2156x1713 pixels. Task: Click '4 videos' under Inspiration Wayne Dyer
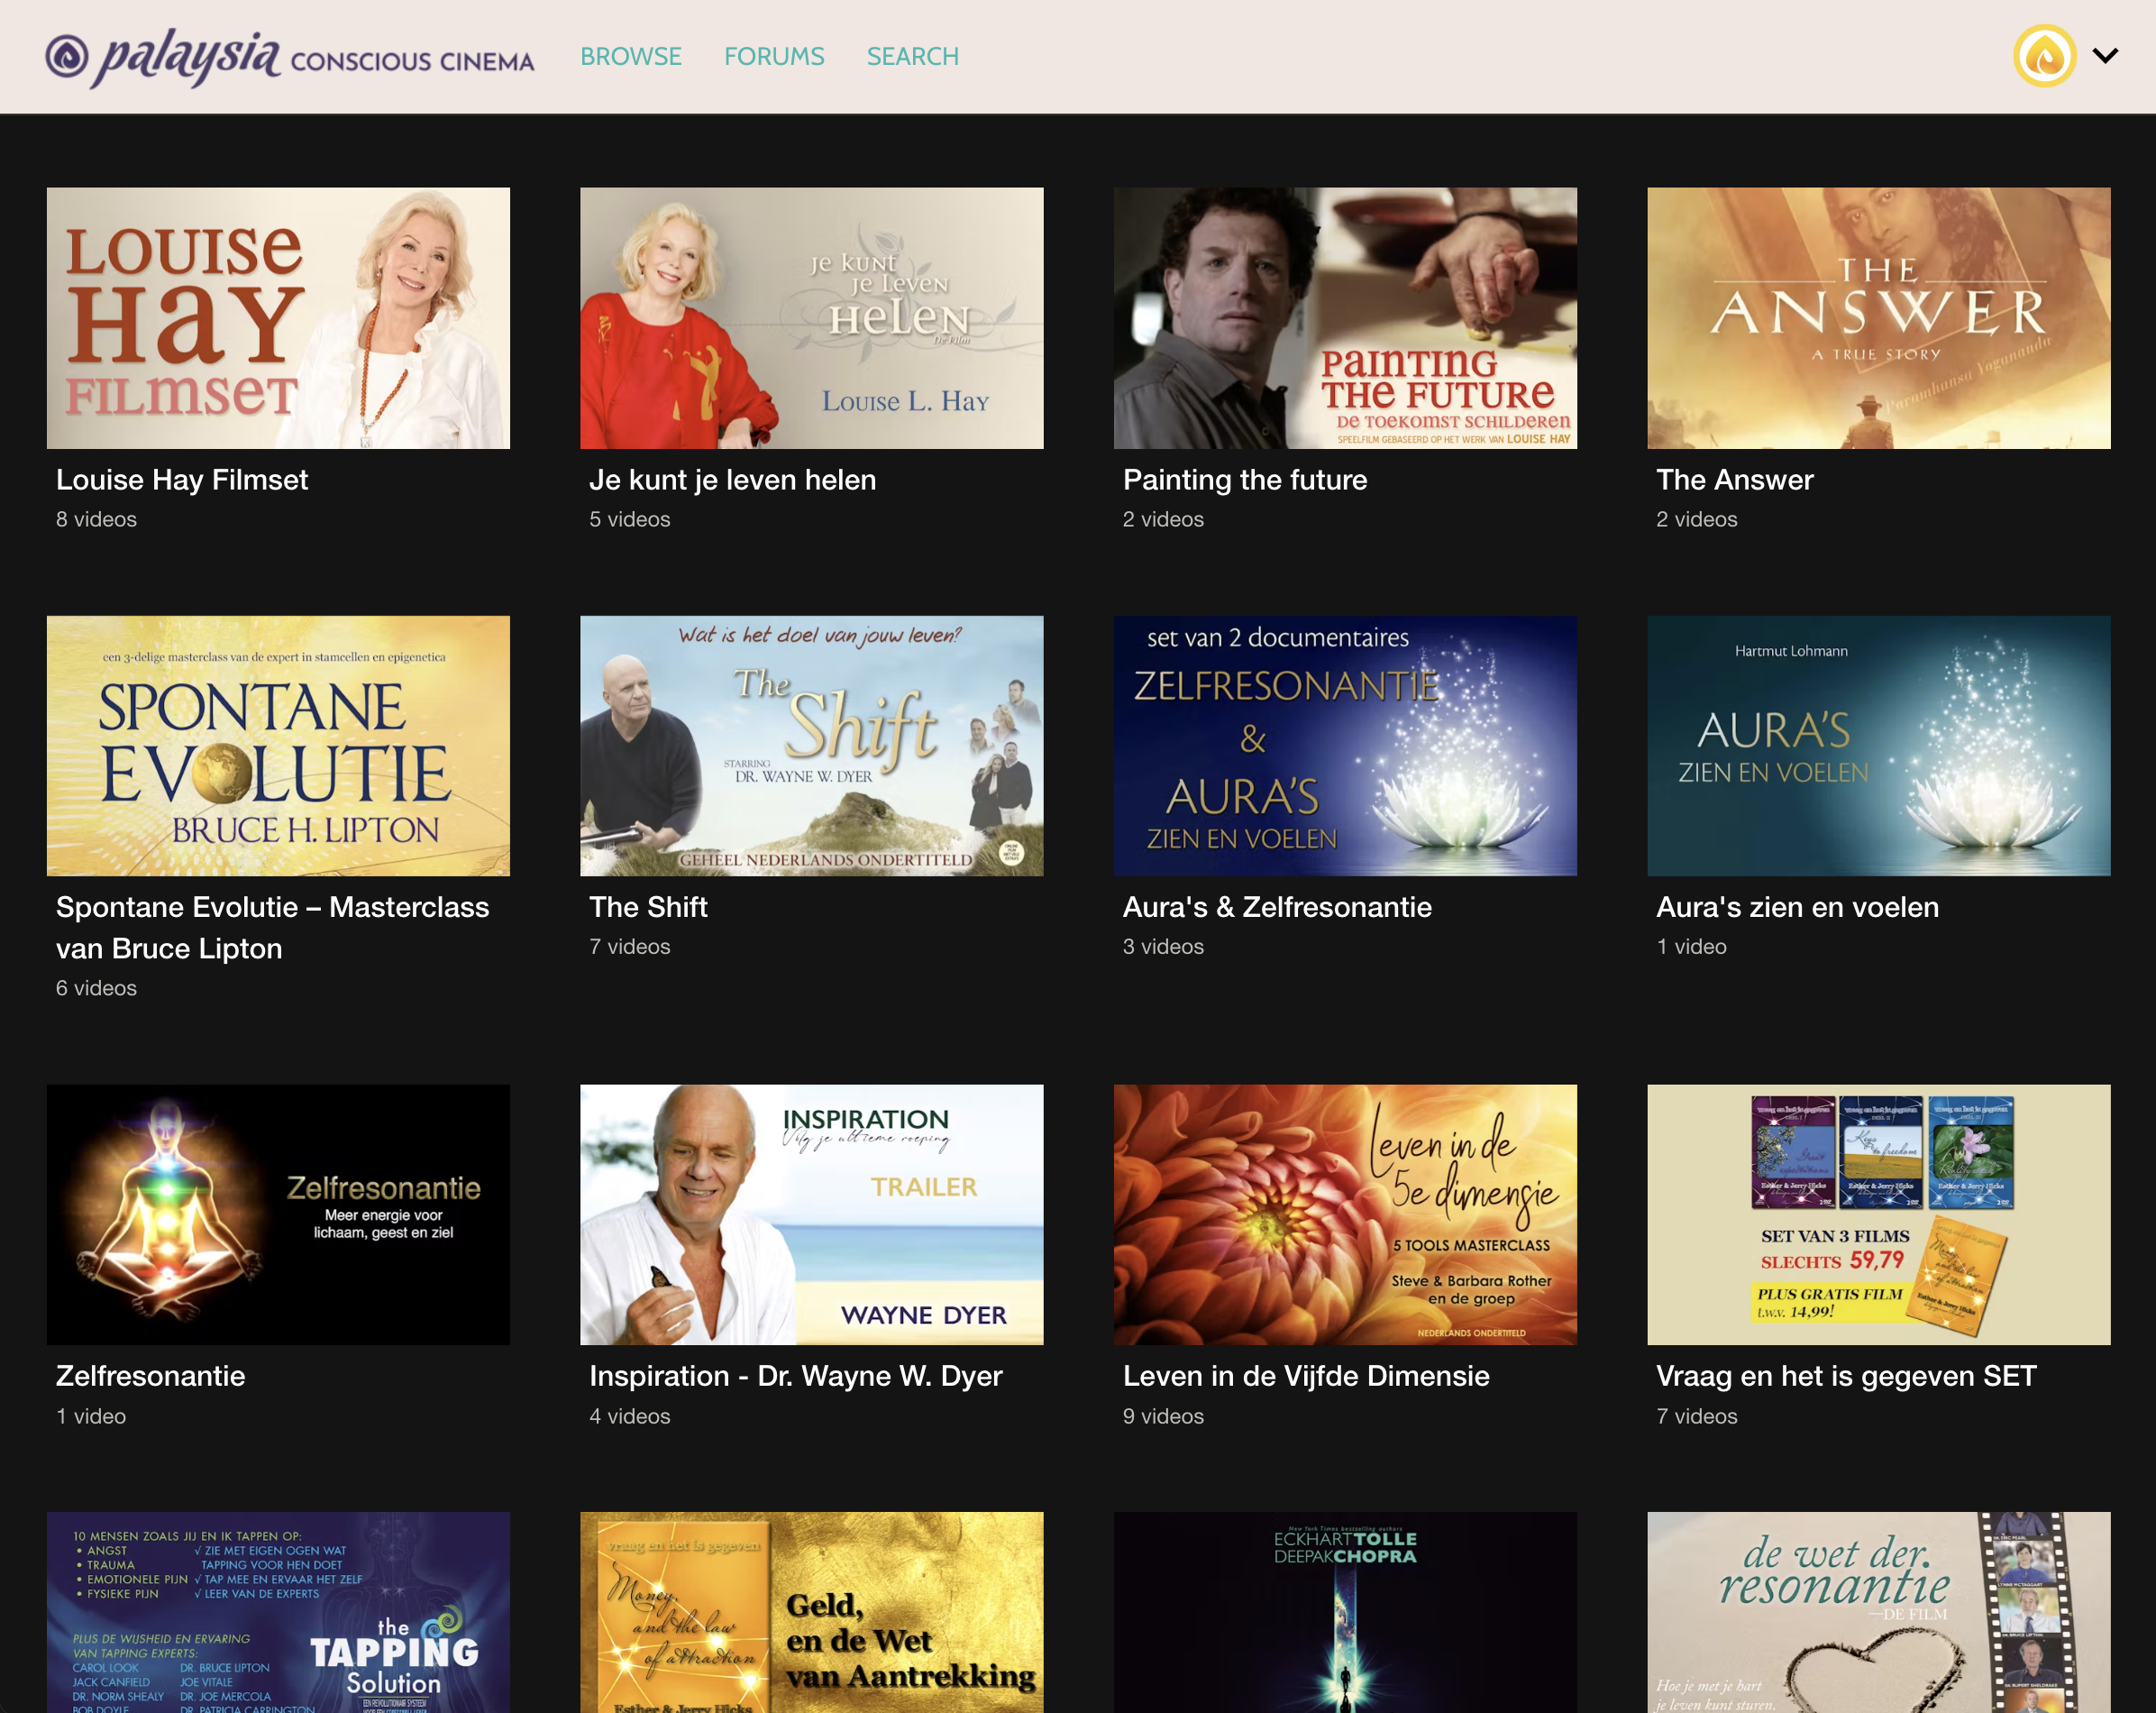[x=629, y=1416]
